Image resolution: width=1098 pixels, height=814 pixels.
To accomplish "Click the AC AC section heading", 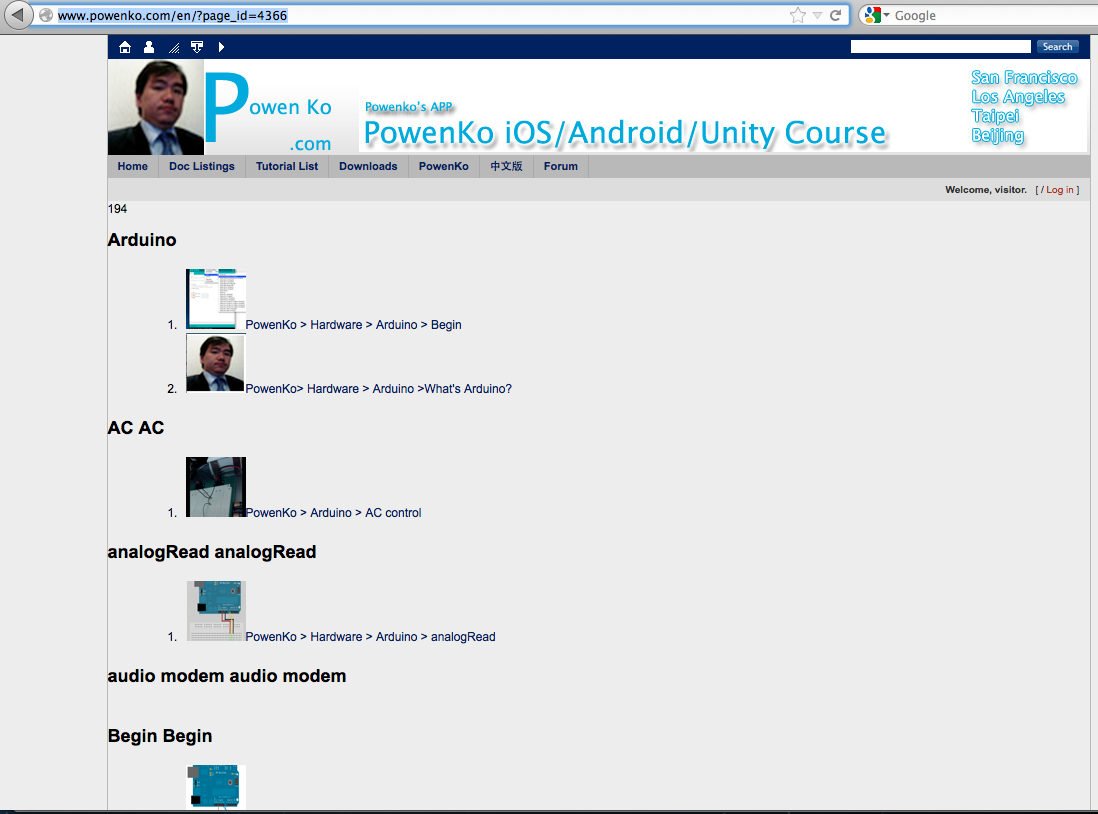I will [x=136, y=427].
